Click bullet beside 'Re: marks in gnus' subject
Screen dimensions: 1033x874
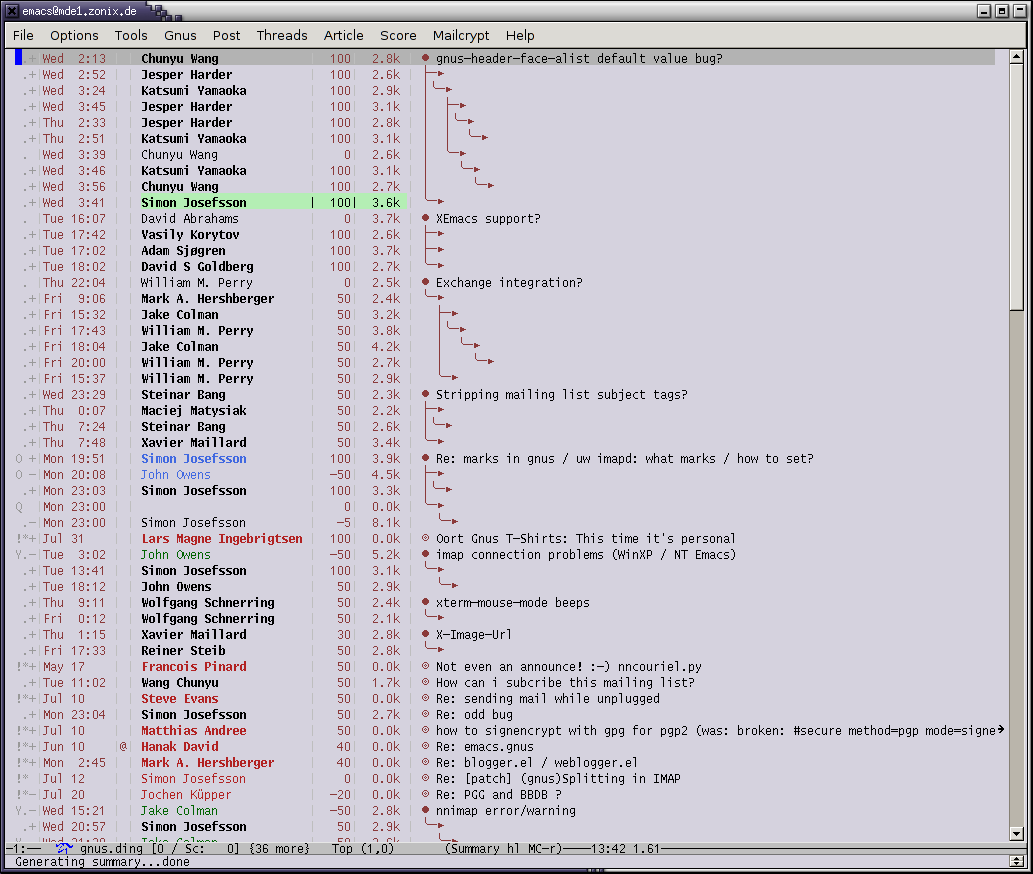[426, 458]
